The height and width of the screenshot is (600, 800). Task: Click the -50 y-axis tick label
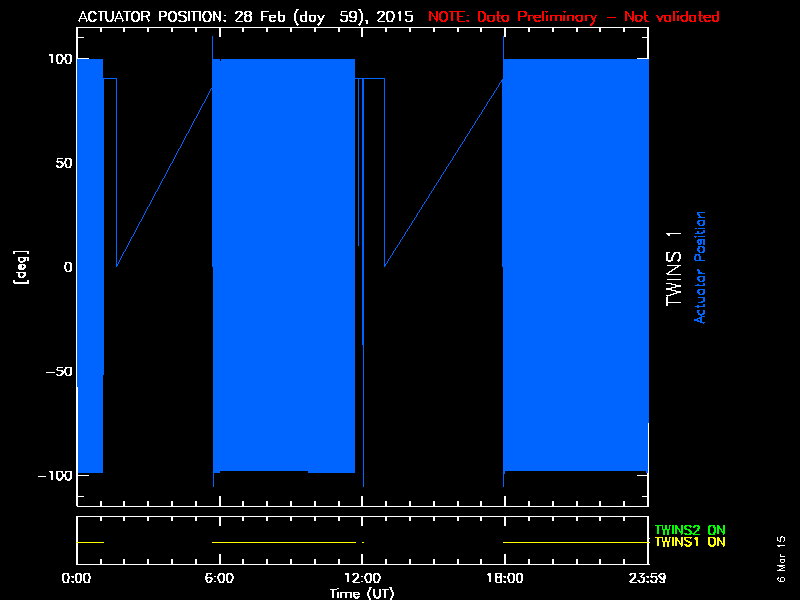point(58,371)
